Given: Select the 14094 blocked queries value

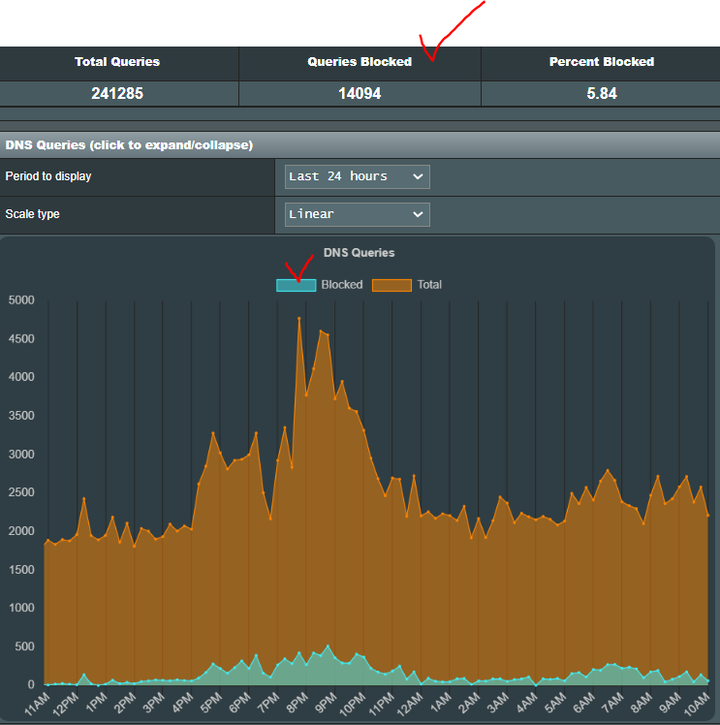Looking at the screenshot, I should point(359,93).
